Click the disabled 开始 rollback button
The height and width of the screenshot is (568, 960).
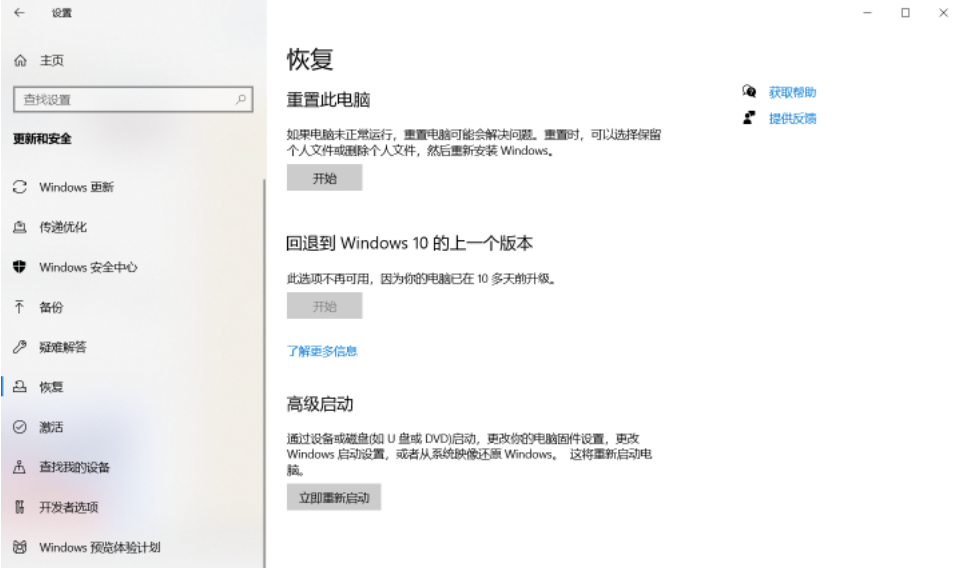tap(324, 305)
